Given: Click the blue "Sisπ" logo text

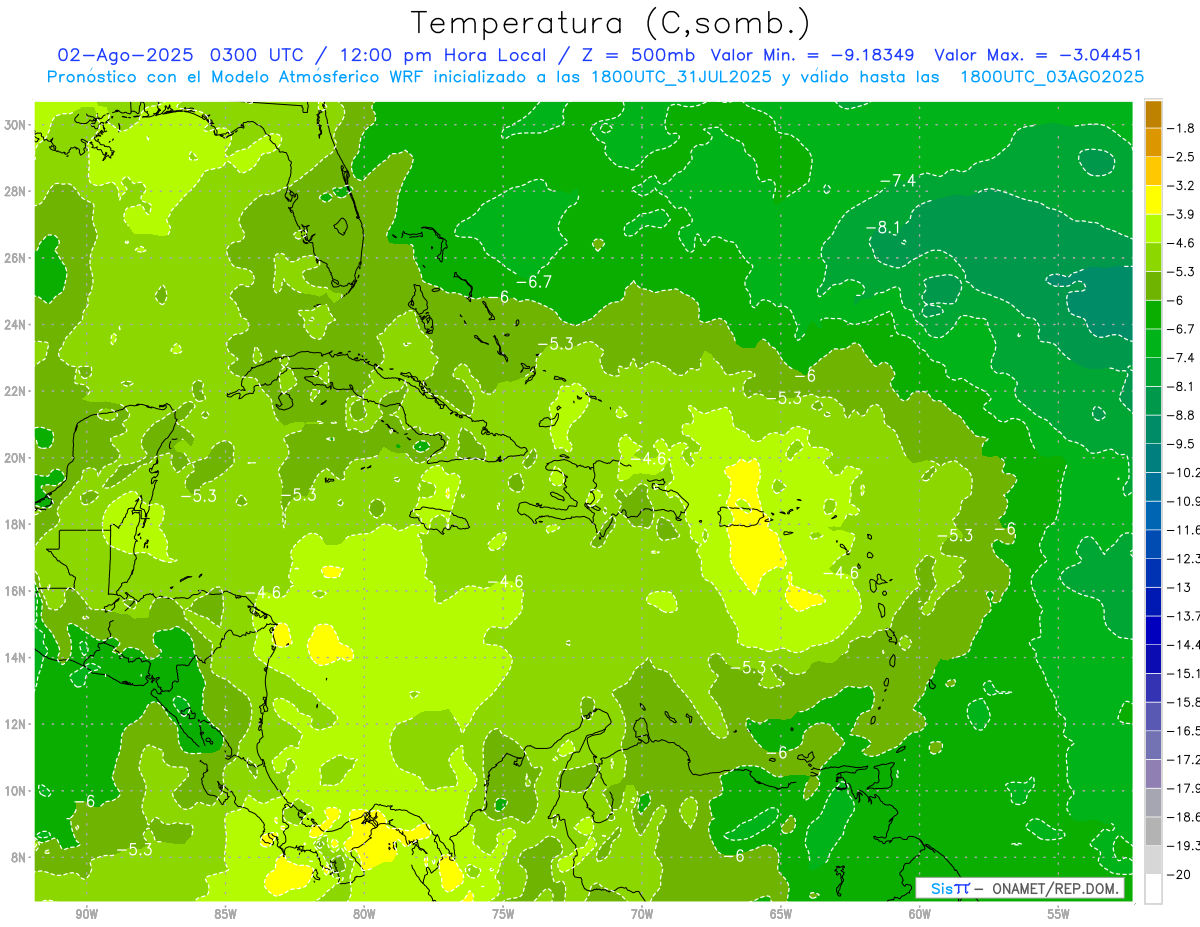Looking at the screenshot, I should [x=950, y=888].
